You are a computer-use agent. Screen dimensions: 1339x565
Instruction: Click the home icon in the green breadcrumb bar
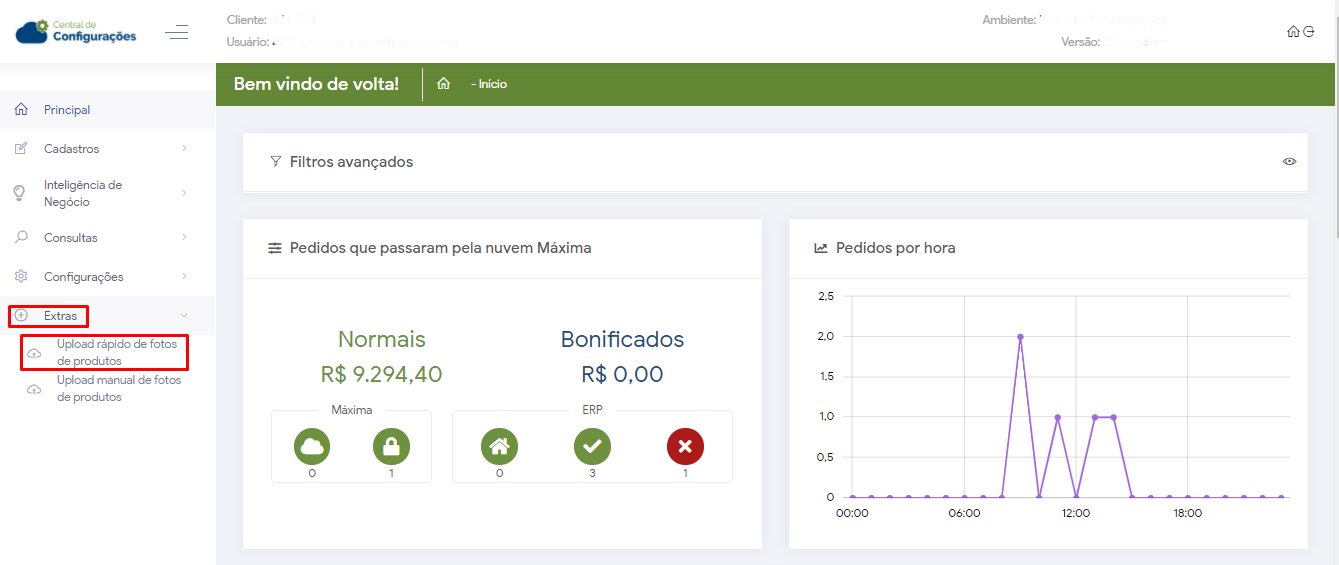click(443, 84)
